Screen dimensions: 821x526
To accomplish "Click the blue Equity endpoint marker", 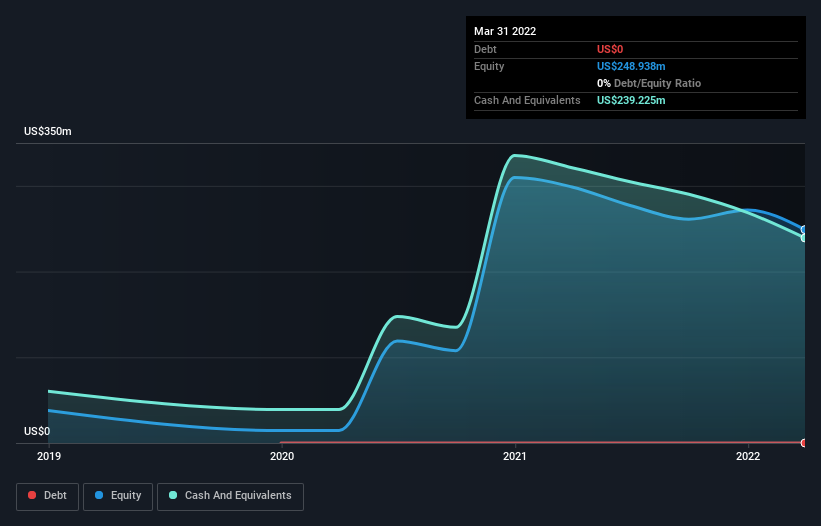I will [804, 229].
